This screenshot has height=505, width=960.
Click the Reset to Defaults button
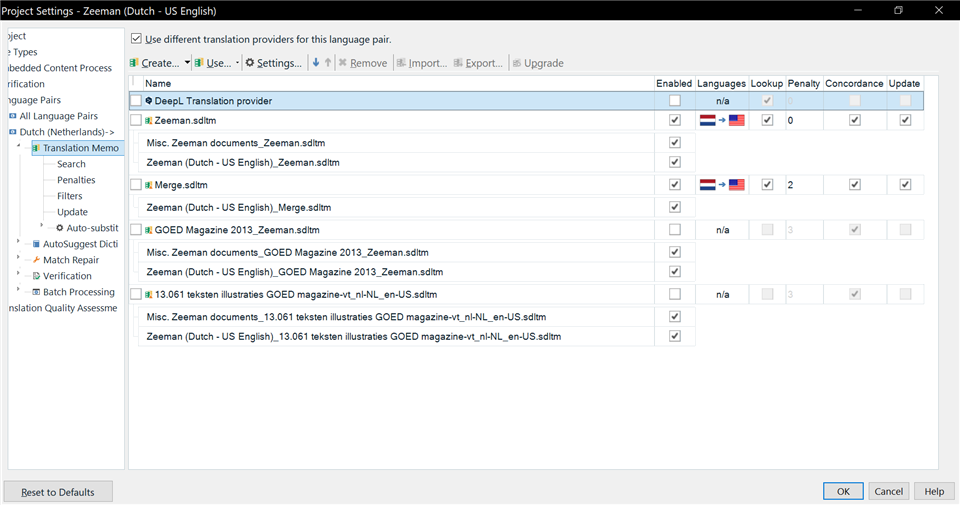click(58, 492)
